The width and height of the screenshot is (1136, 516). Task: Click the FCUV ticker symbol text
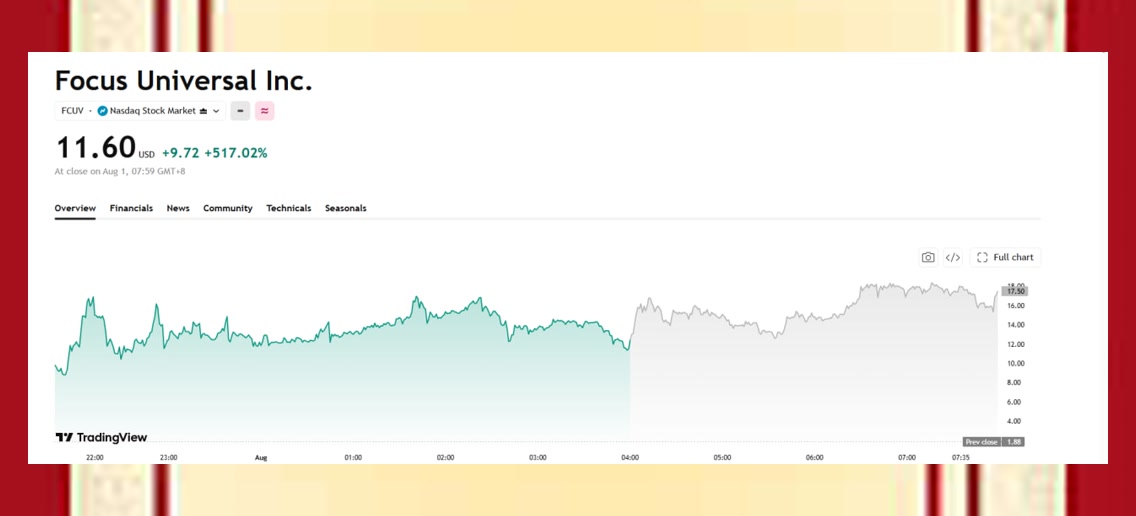tap(72, 111)
